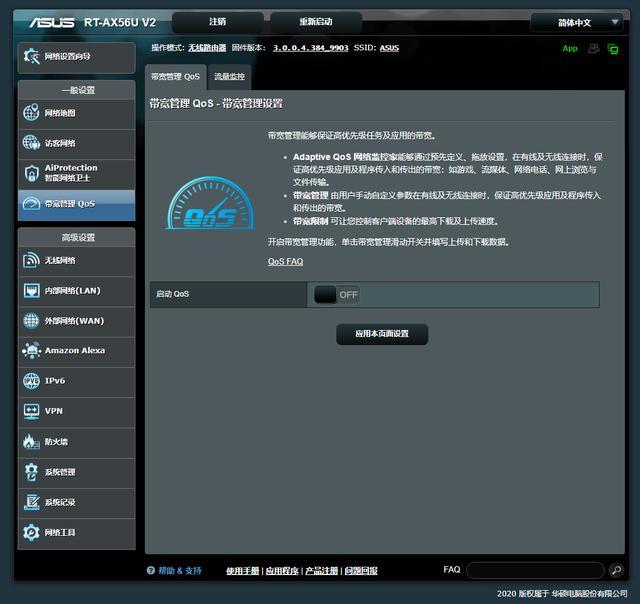This screenshot has height=604, width=640.
Task: Click the IPv6 globe icon
Action: (31, 381)
